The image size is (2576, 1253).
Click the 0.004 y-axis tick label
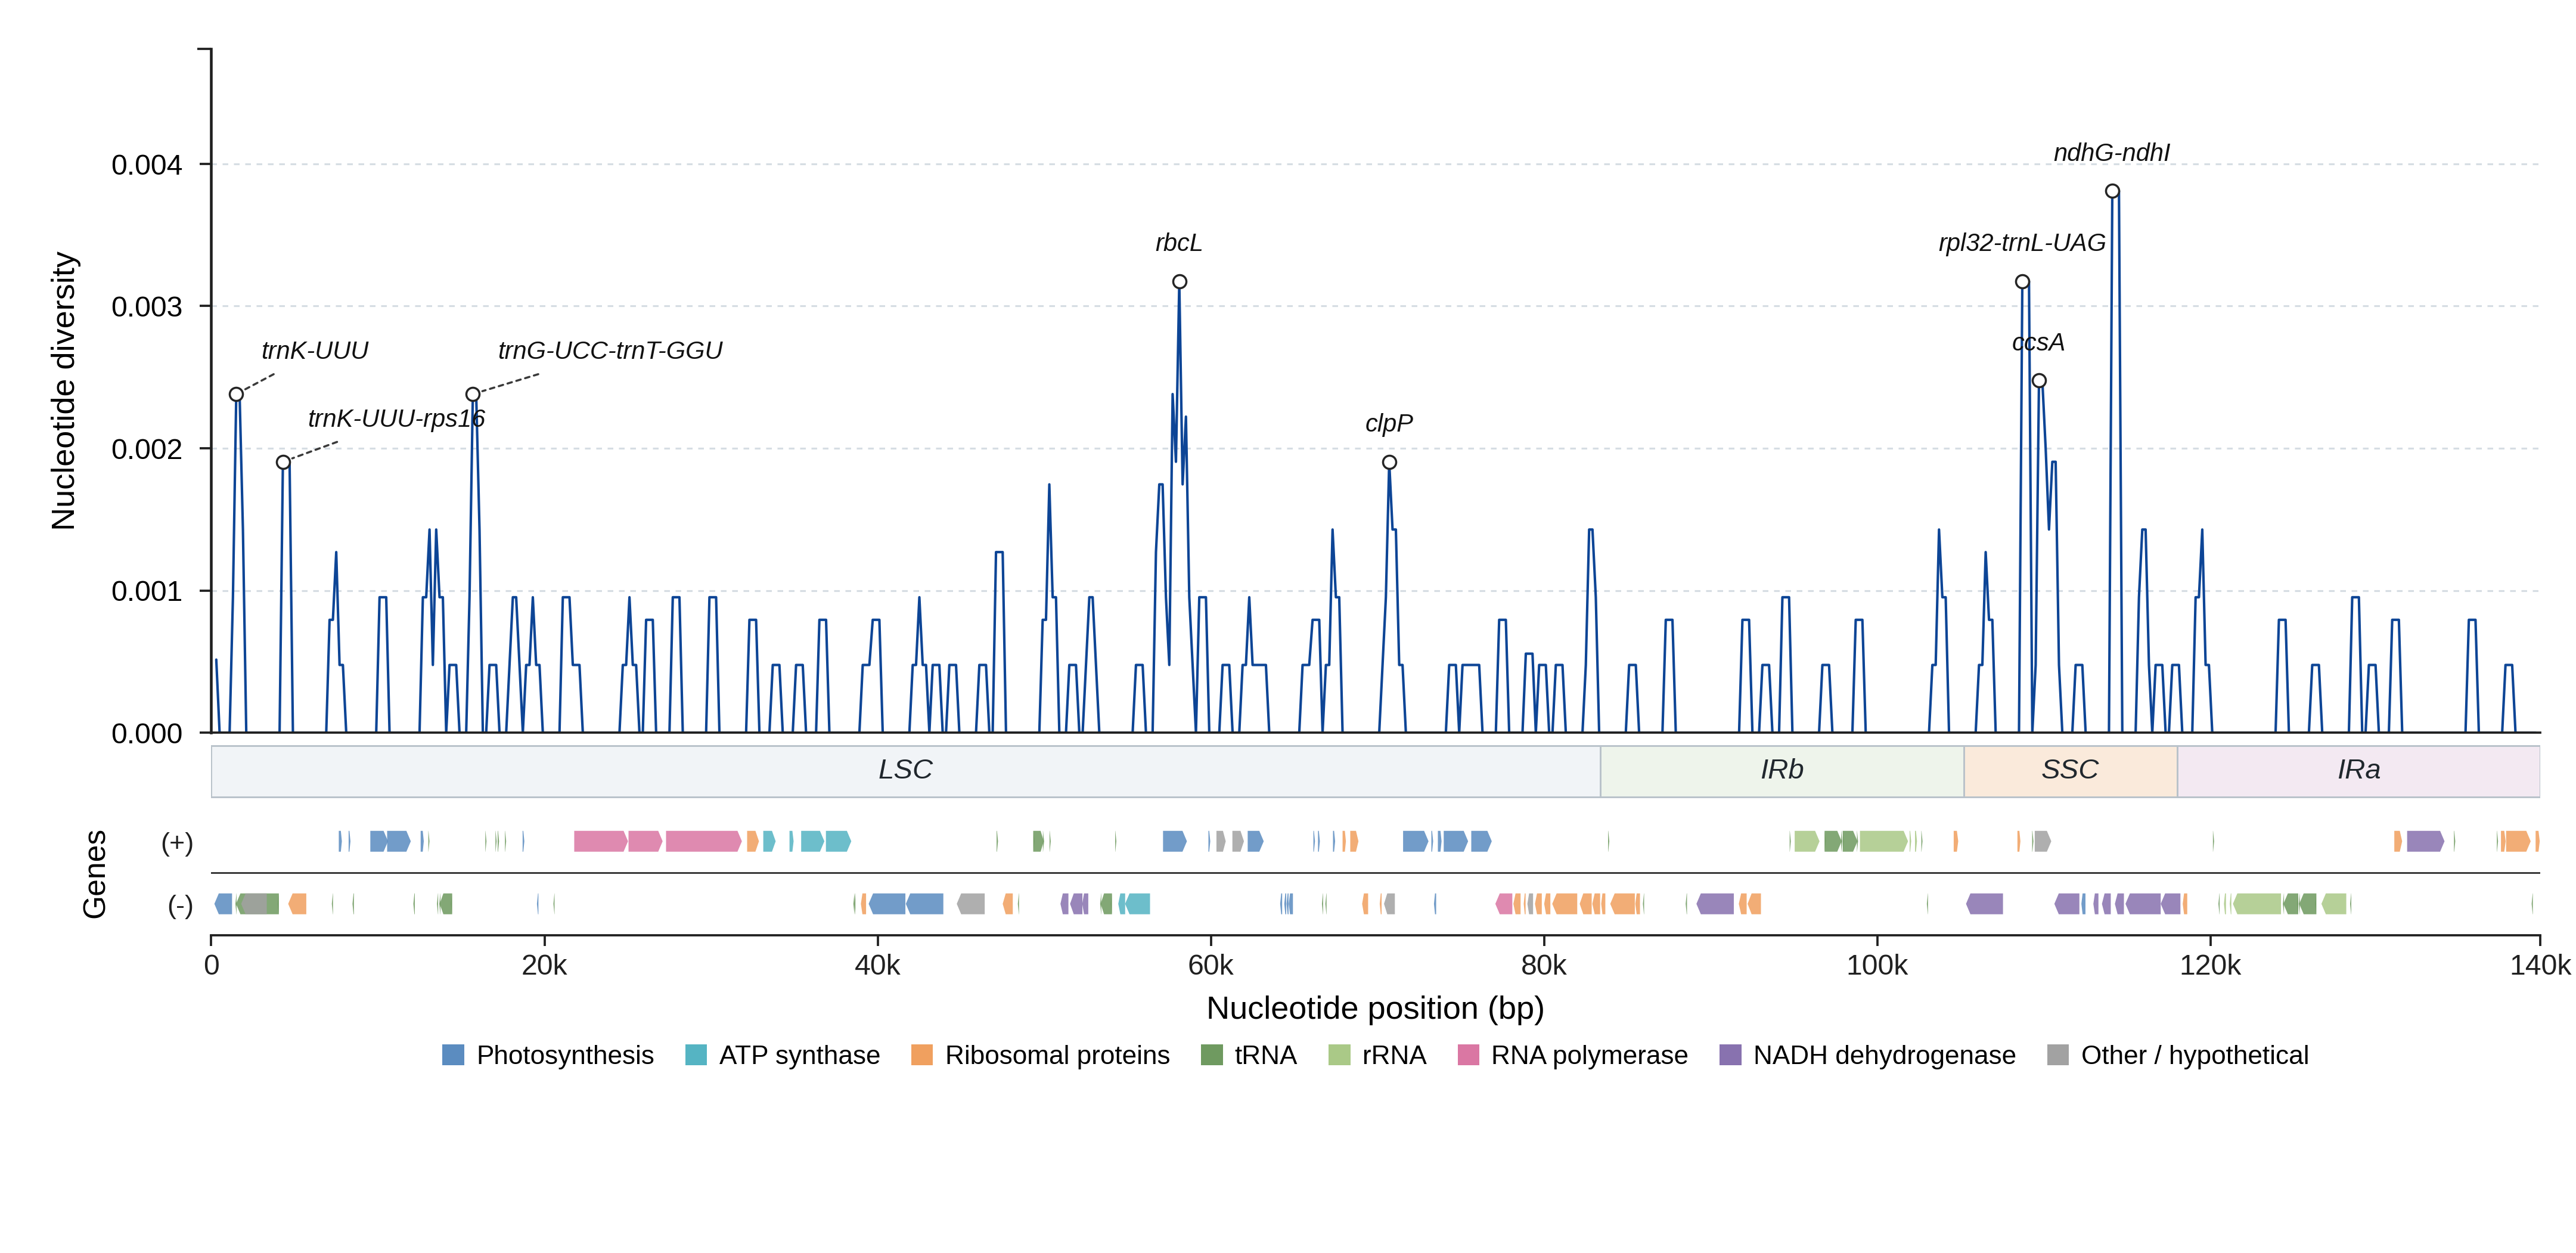147,165
